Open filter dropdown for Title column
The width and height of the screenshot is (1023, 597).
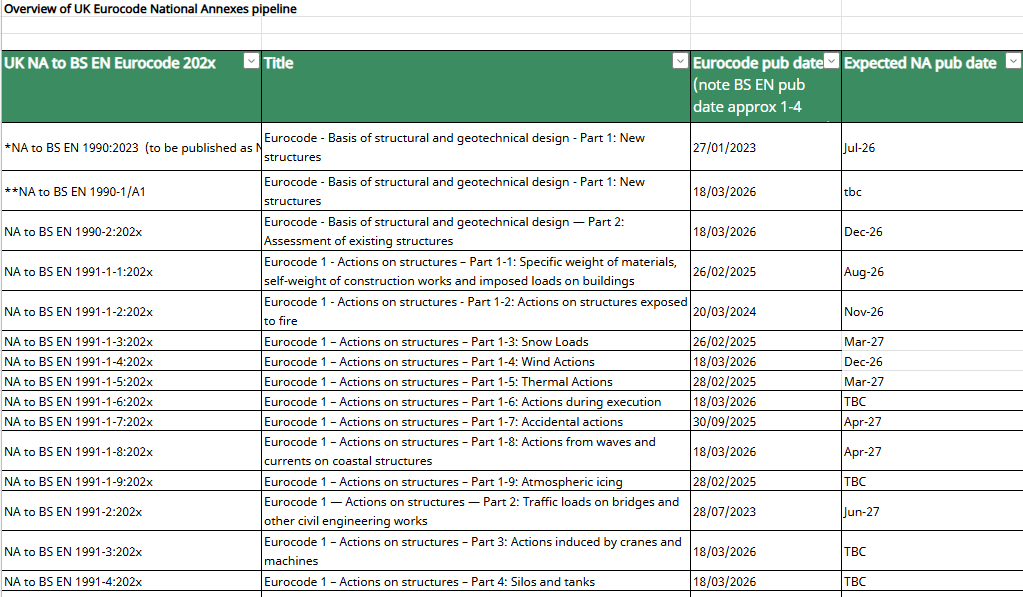[680, 61]
